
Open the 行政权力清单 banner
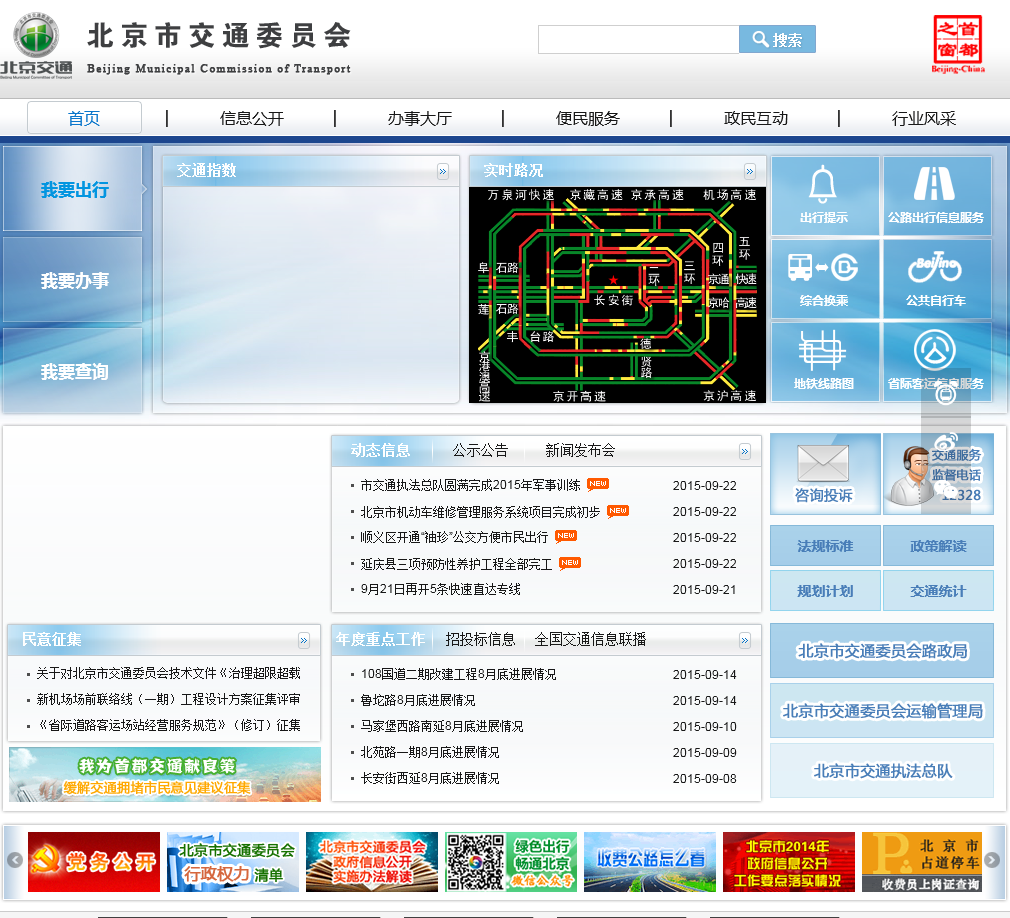click(233, 862)
